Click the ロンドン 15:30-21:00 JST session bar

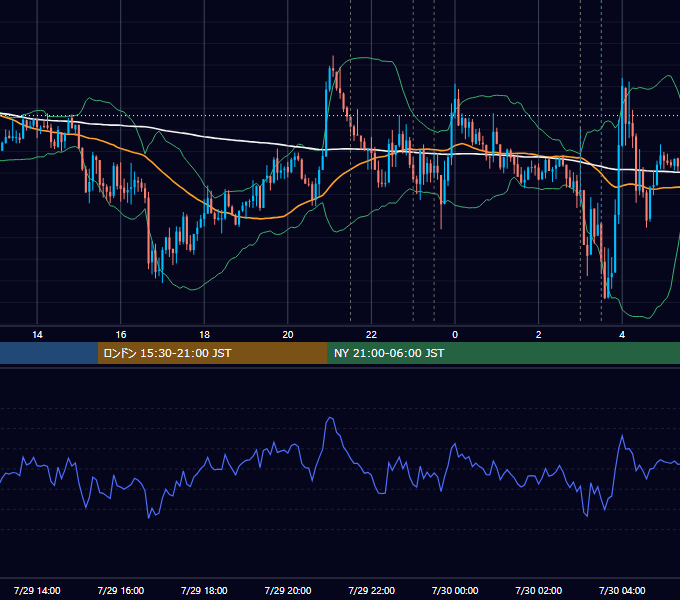pyautogui.click(x=212, y=353)
